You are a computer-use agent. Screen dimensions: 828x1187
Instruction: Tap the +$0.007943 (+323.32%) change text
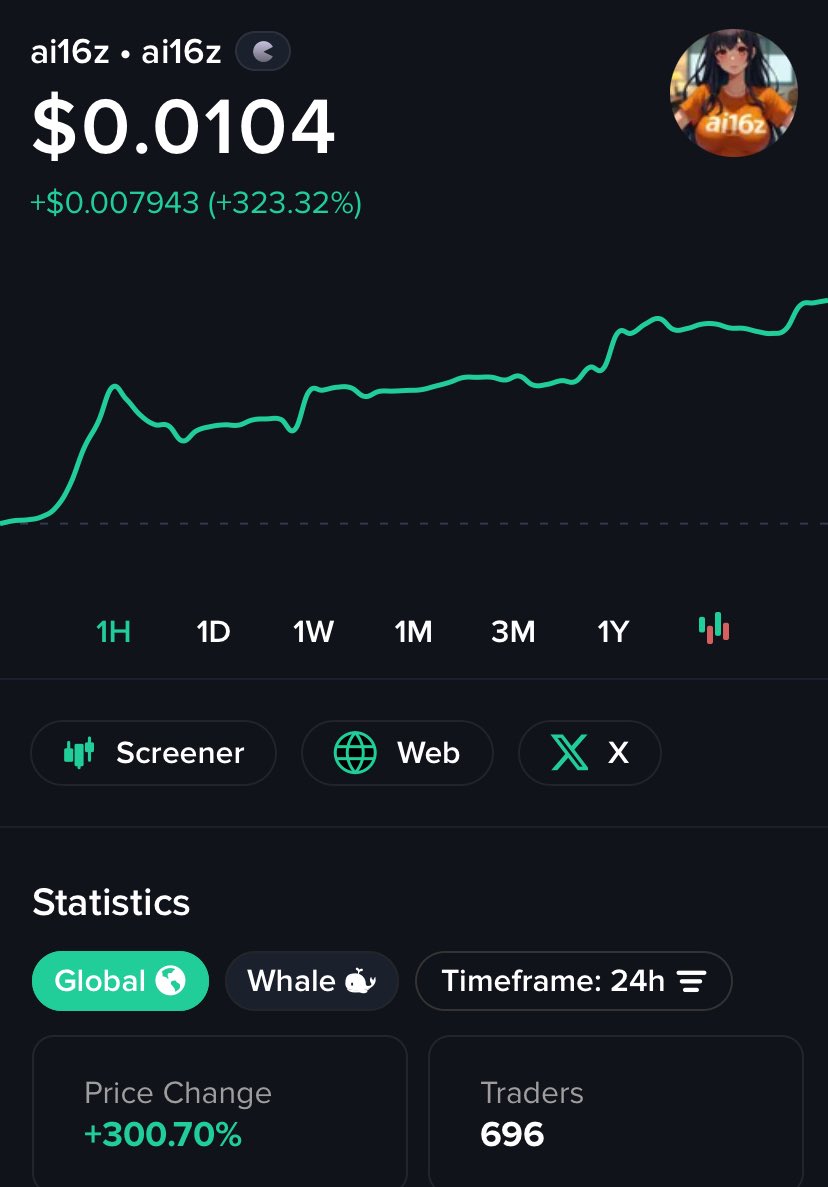point(196,203)
